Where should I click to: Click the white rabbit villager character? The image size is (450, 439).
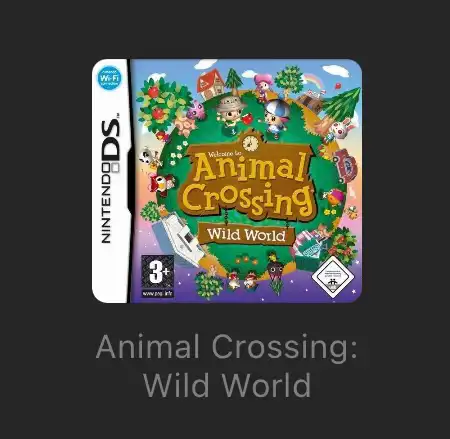pyautogui.click(x=340, y=130)
